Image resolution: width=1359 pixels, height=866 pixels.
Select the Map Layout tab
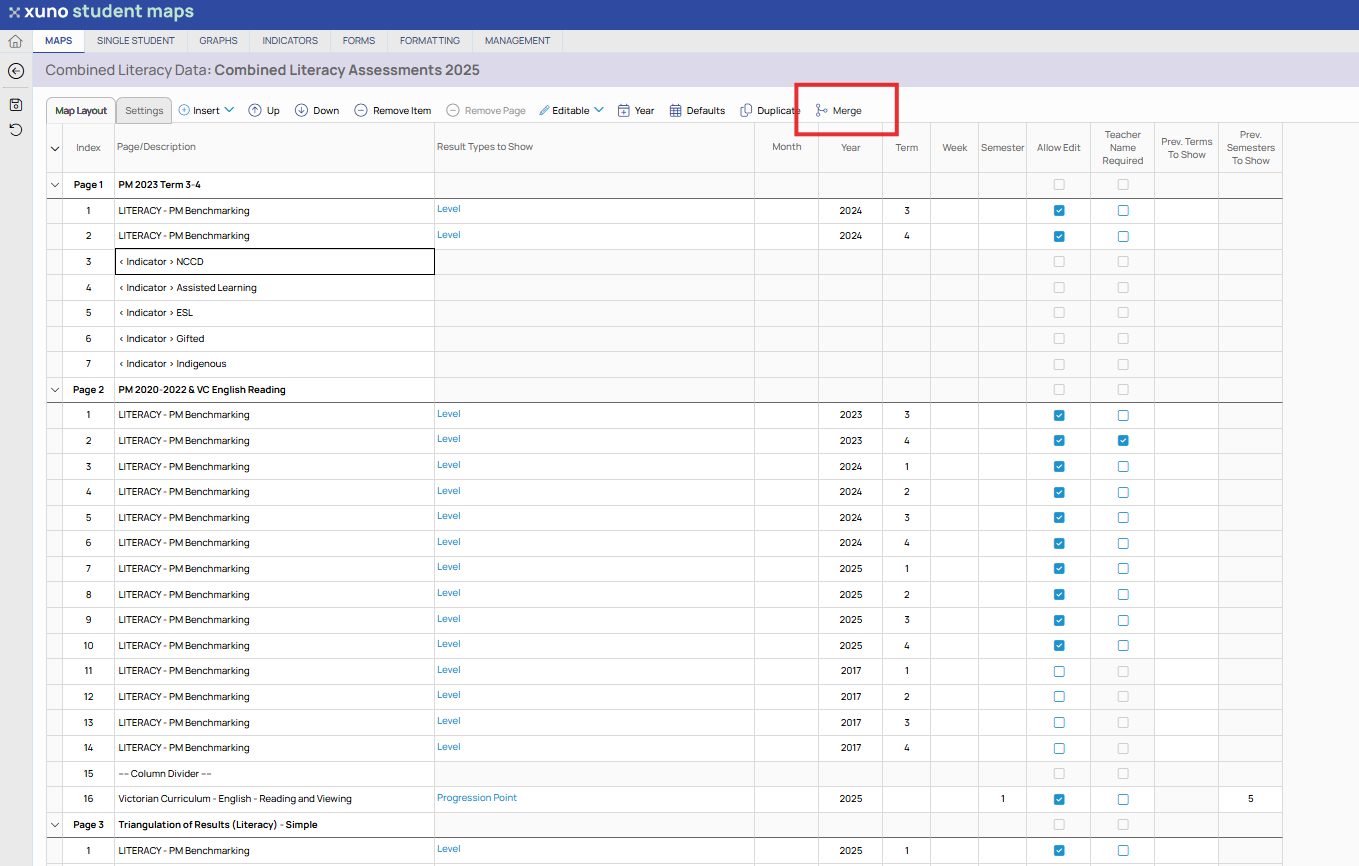(x=81, y=111)
